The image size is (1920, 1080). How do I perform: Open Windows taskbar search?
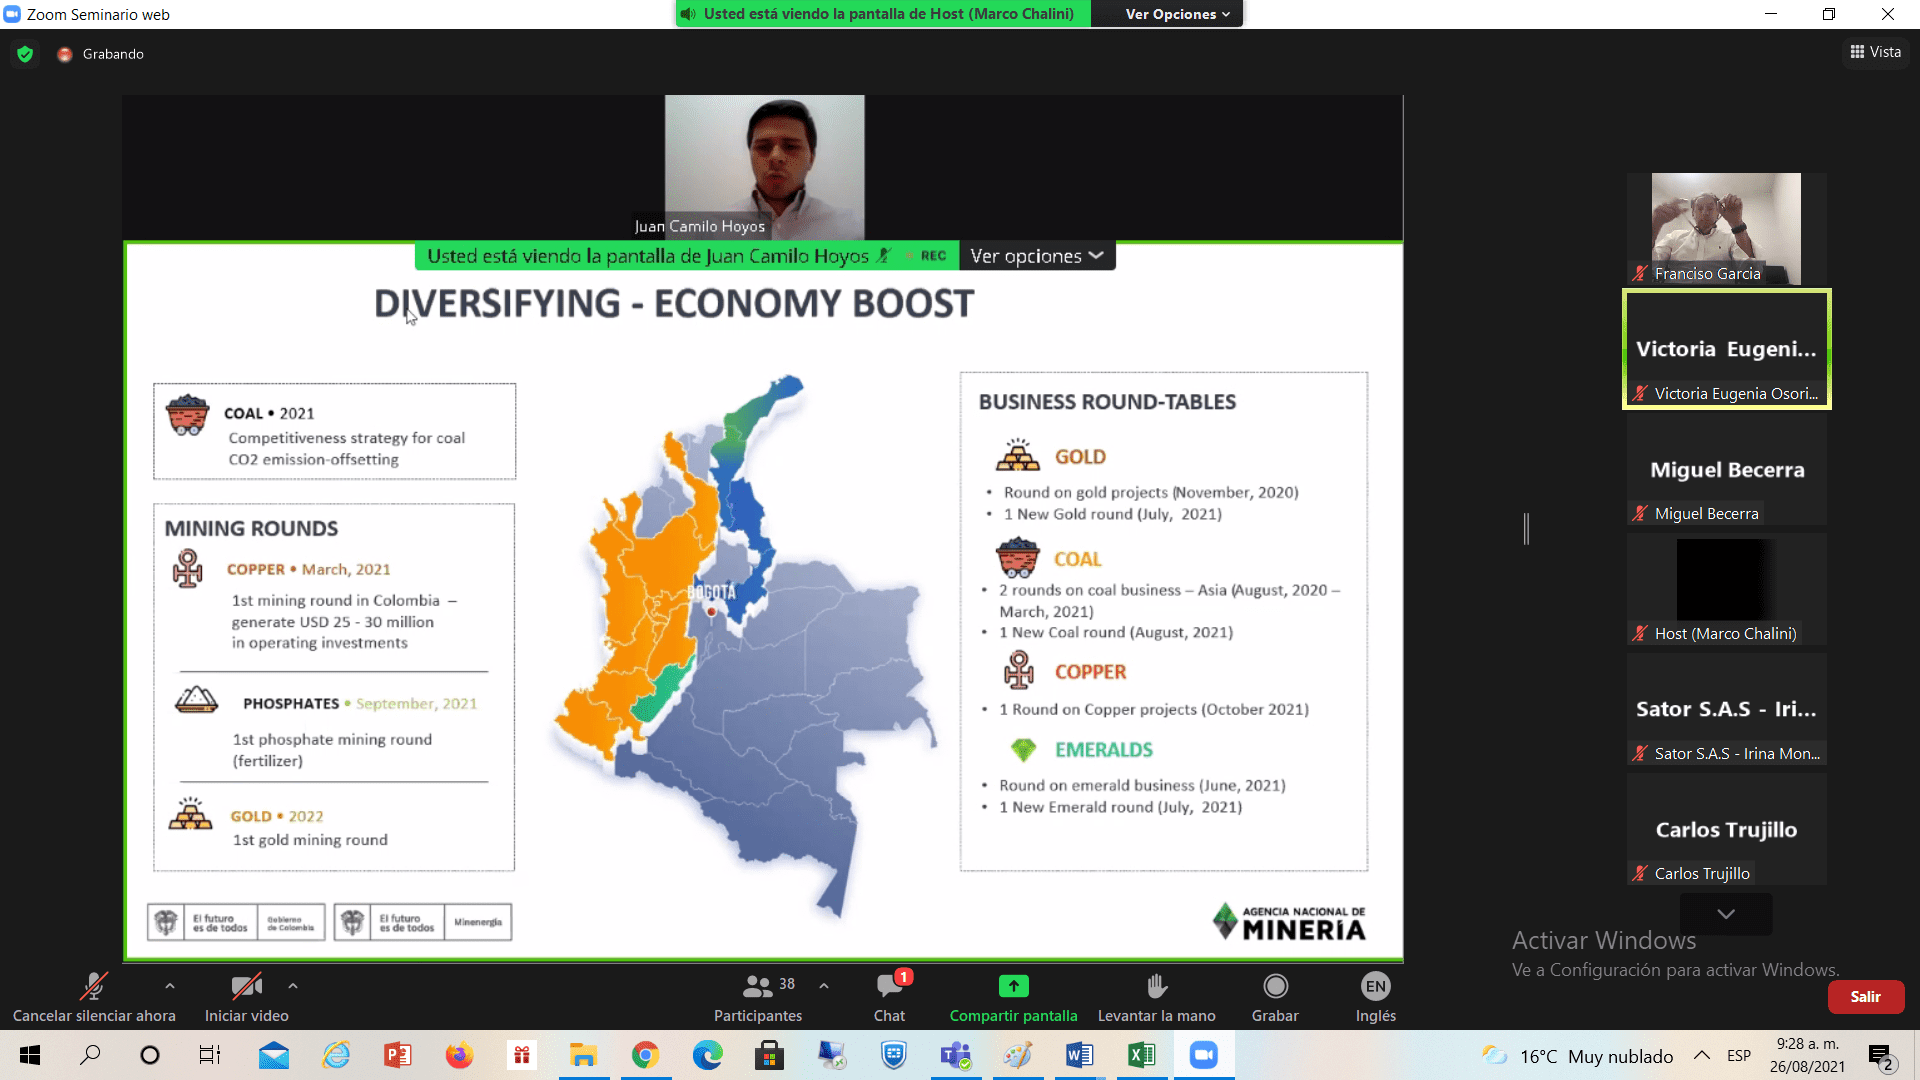(x=90, y=1055)
